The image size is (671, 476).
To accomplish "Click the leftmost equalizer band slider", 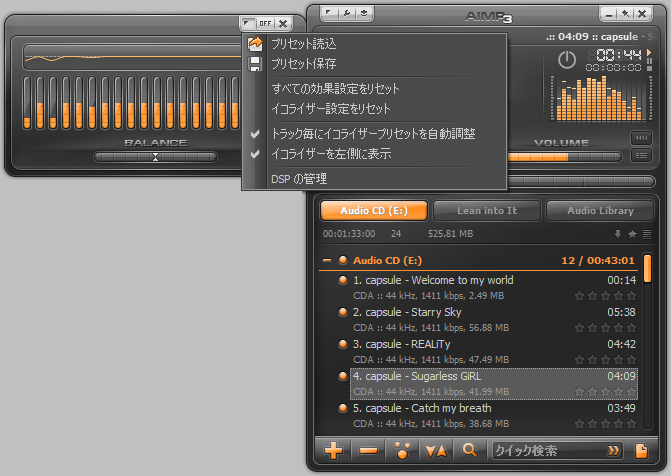I will click(x=27, y=103).
